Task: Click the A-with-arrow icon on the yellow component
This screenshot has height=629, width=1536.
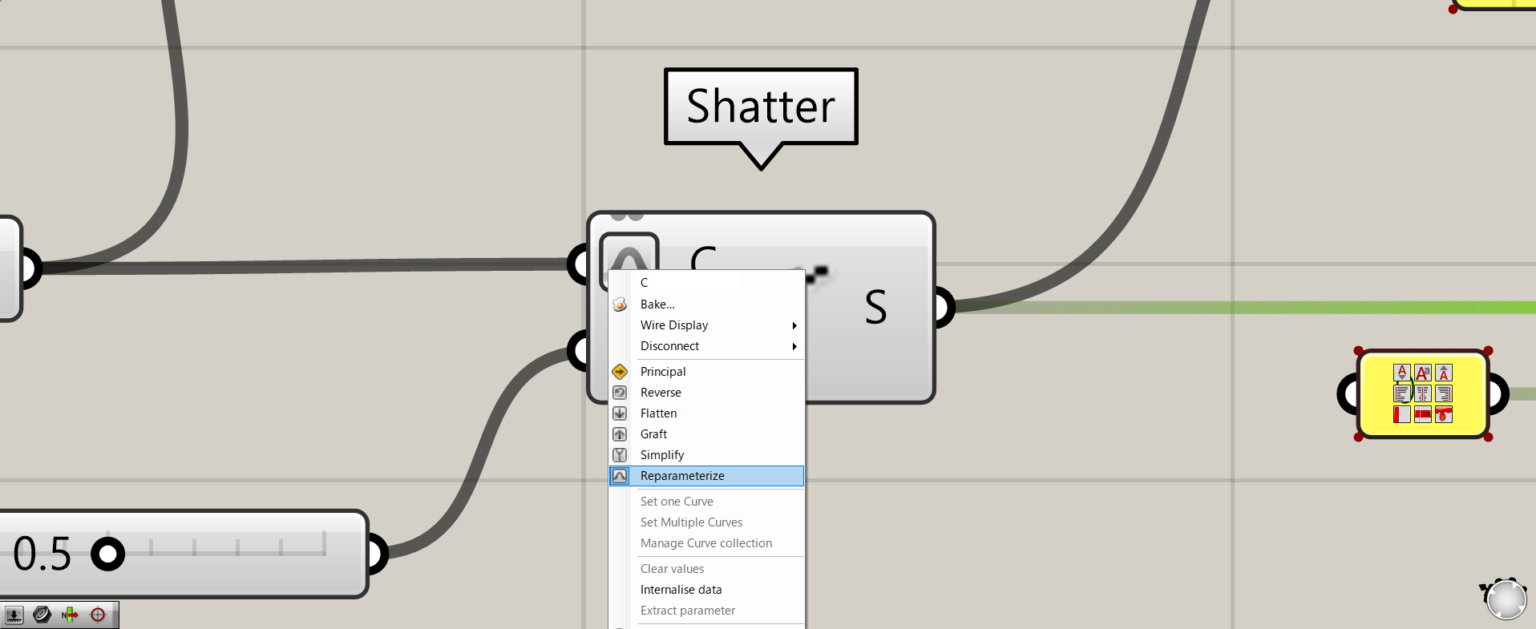Action: (x=1403, y=372)
